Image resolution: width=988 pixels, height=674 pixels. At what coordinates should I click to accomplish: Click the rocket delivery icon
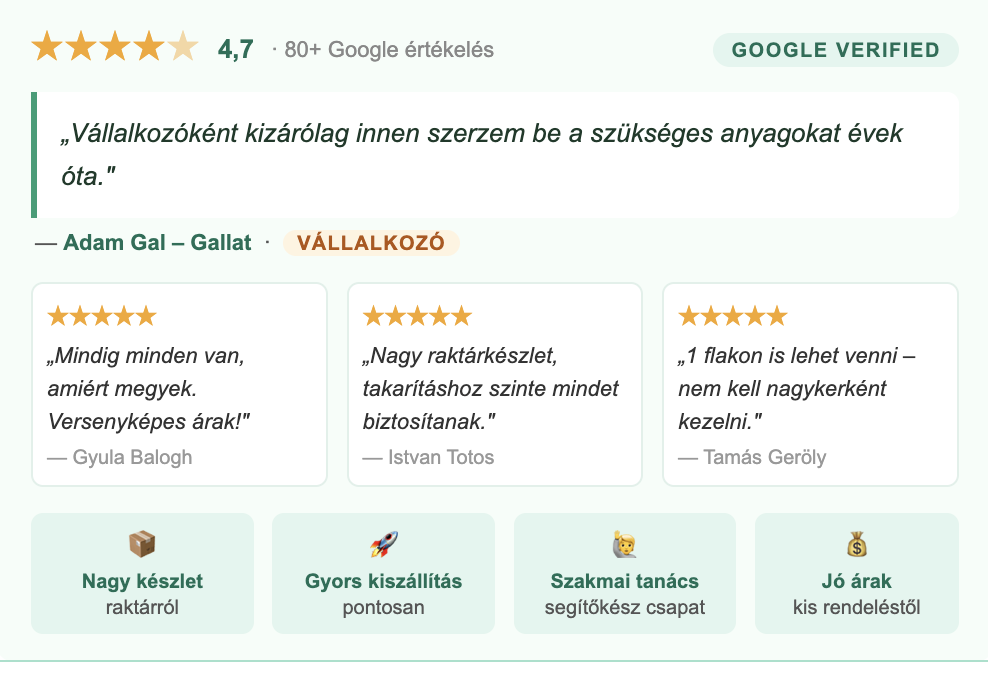(x=384, y=545)
